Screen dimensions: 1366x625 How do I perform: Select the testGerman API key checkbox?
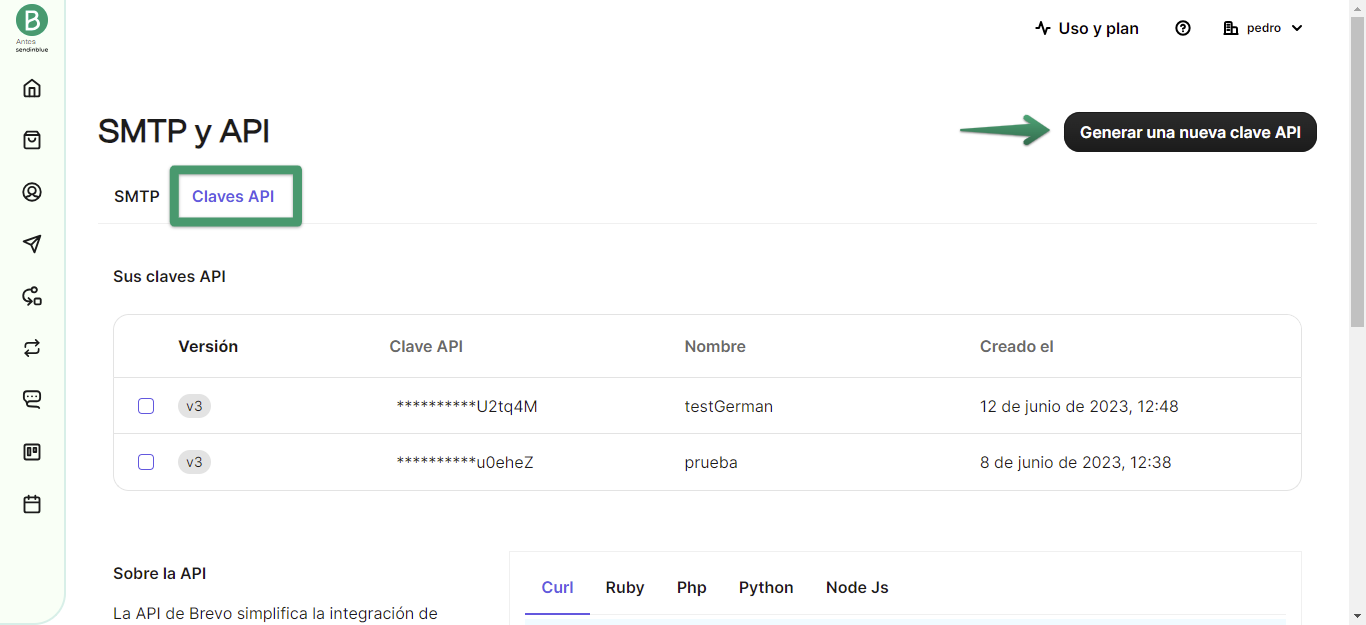[146, 406]
